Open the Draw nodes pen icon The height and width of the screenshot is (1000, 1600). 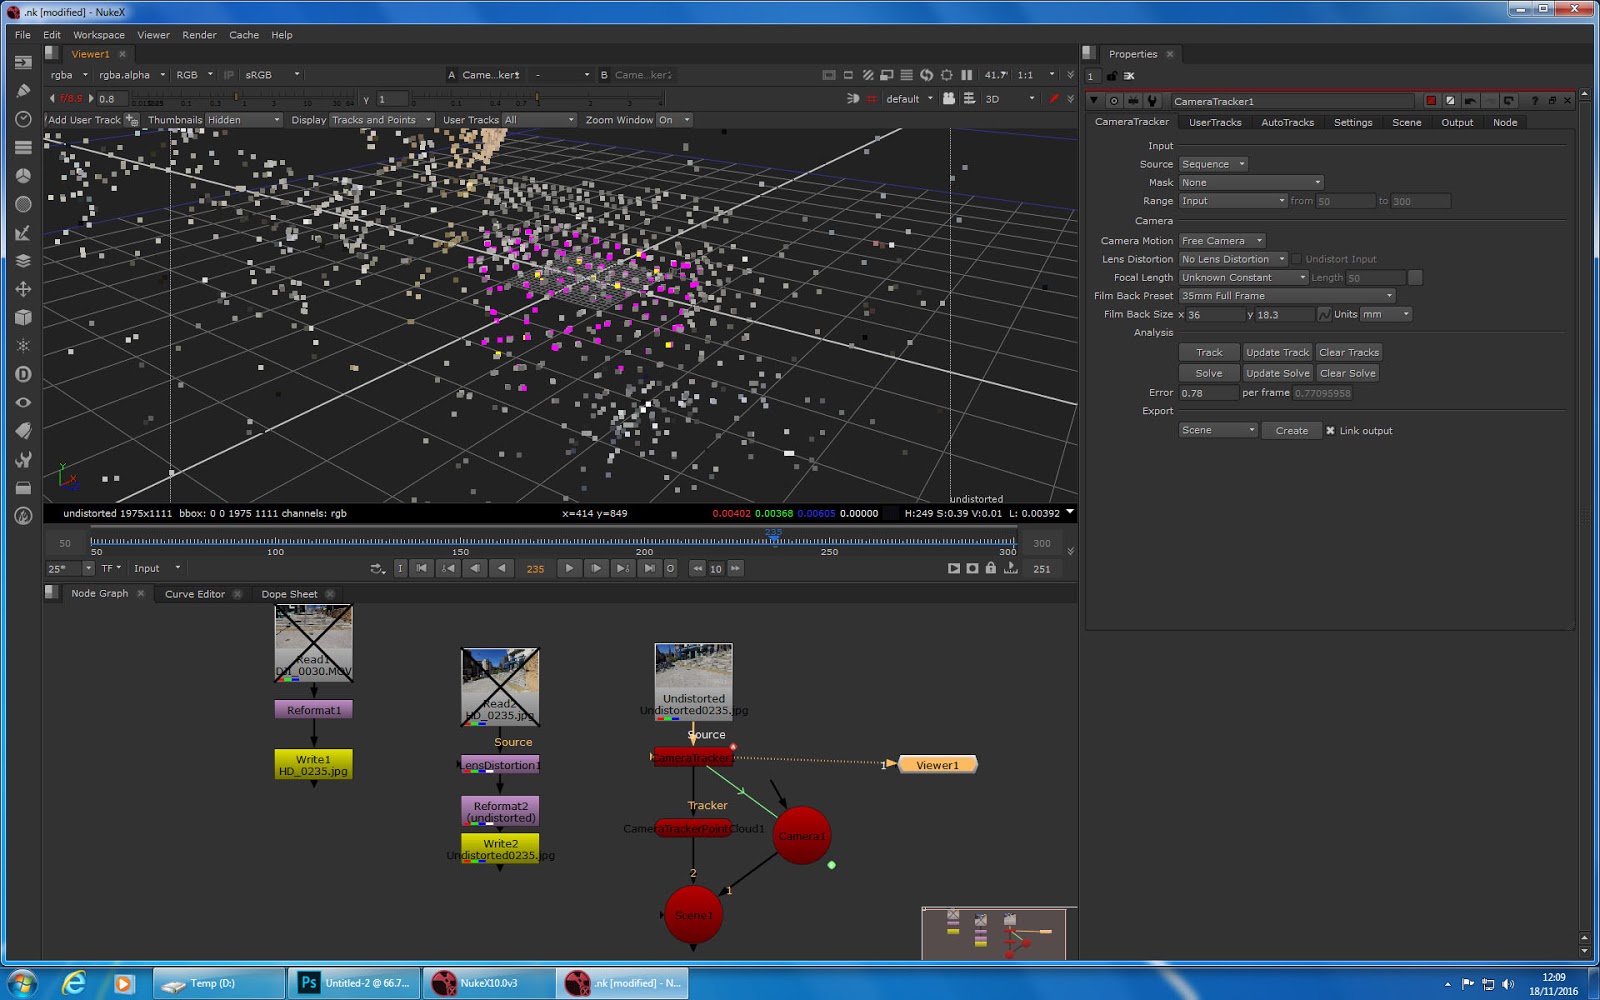(22, 89)
